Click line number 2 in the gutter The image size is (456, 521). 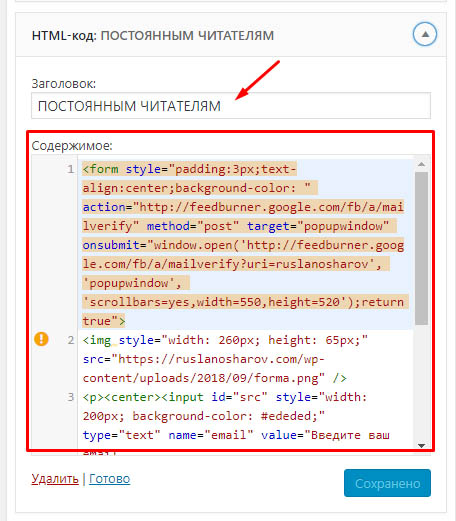point(70,340)
